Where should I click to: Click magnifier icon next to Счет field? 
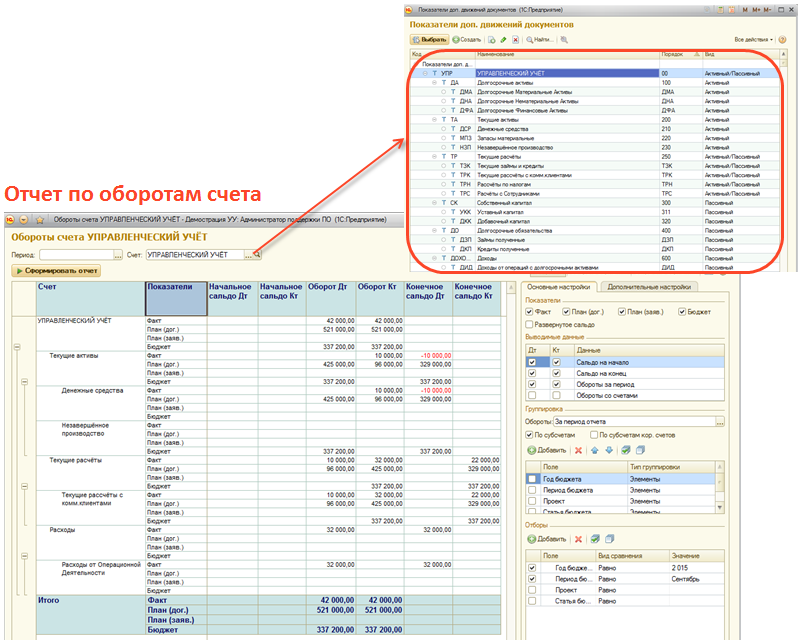(257, 255)
